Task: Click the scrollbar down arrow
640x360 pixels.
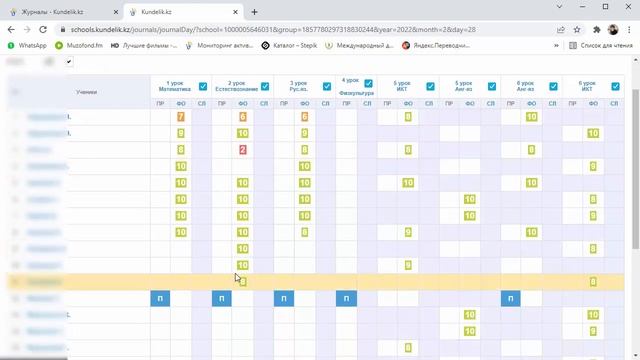Action: click(x=636, y=355)
